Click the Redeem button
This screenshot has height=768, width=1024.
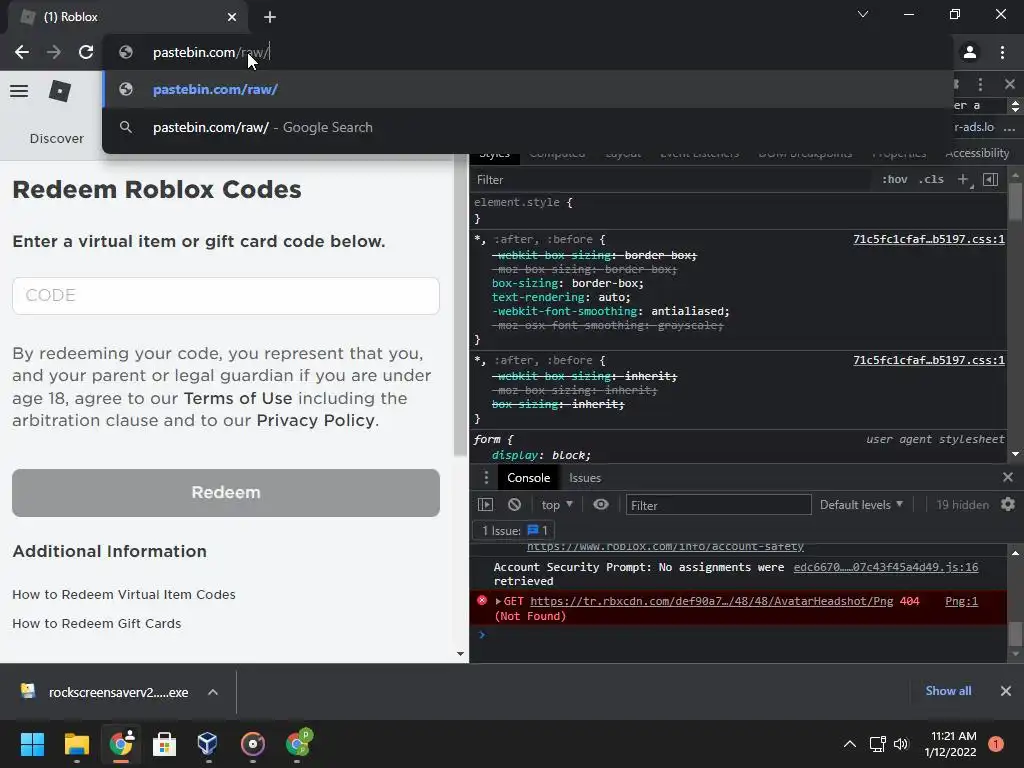[x=226, y=493]
